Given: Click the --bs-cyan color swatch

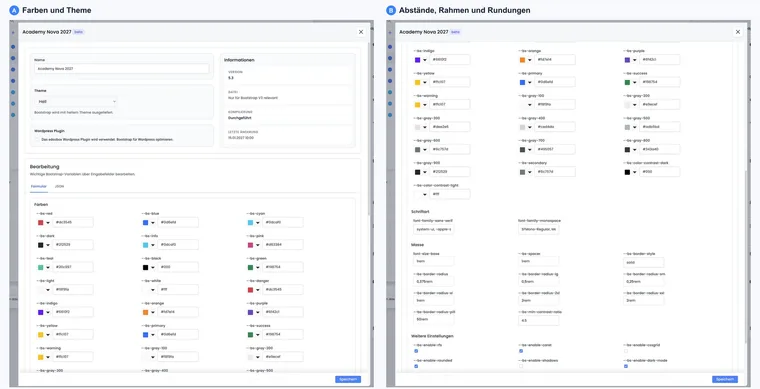Looking at the screenshot, I should pos(251,222).
